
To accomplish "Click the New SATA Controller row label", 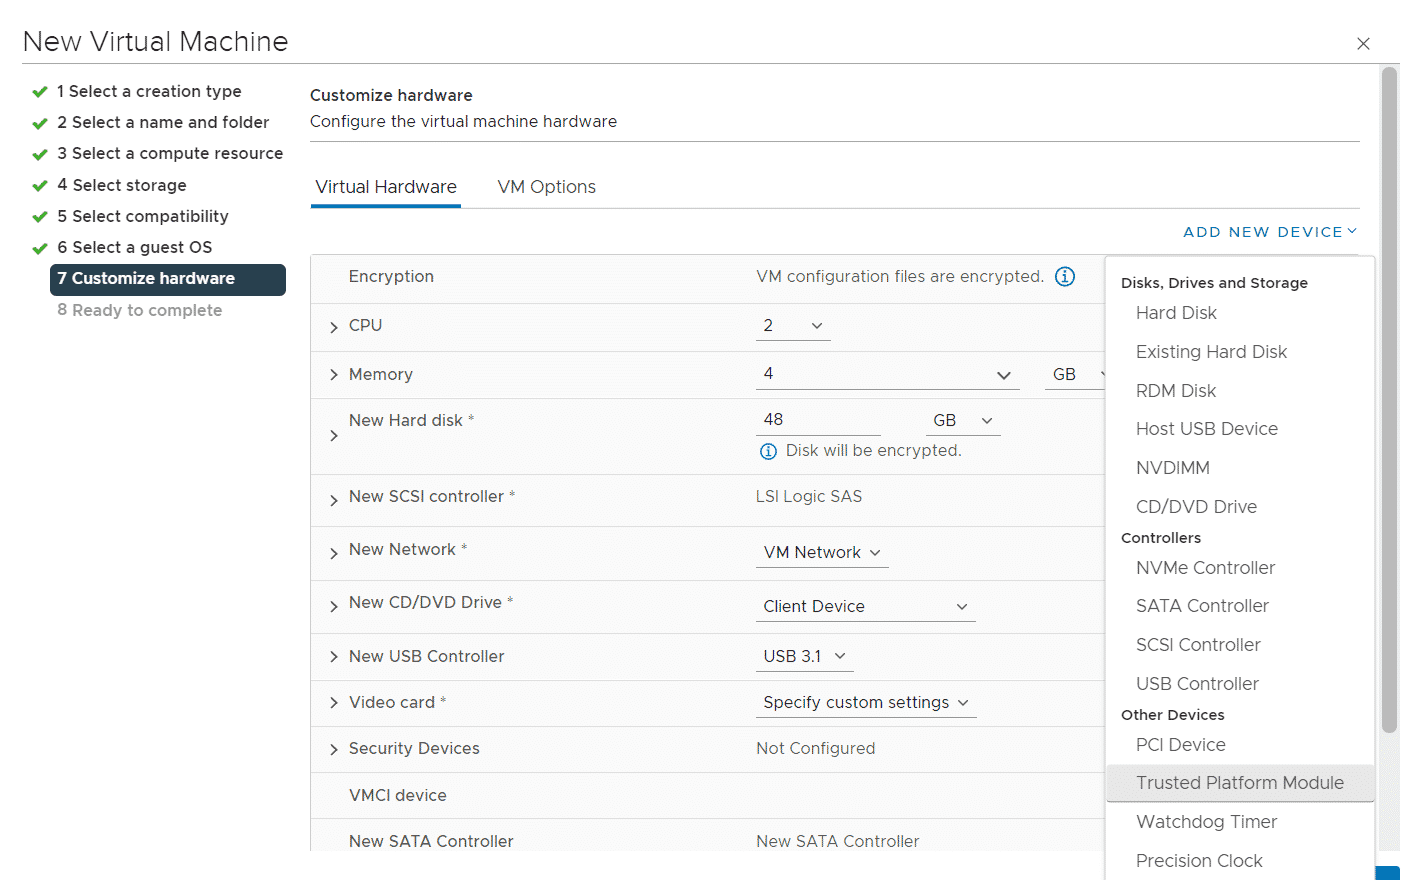I will point(431,842).
